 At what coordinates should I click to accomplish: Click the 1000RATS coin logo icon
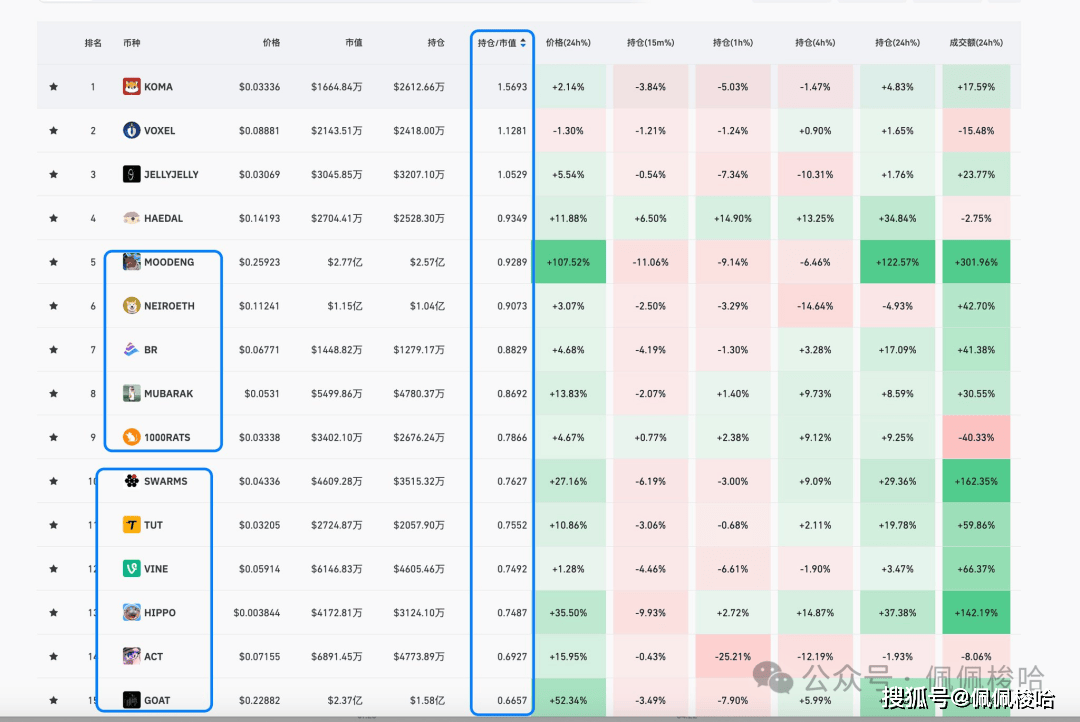point(132,437)
